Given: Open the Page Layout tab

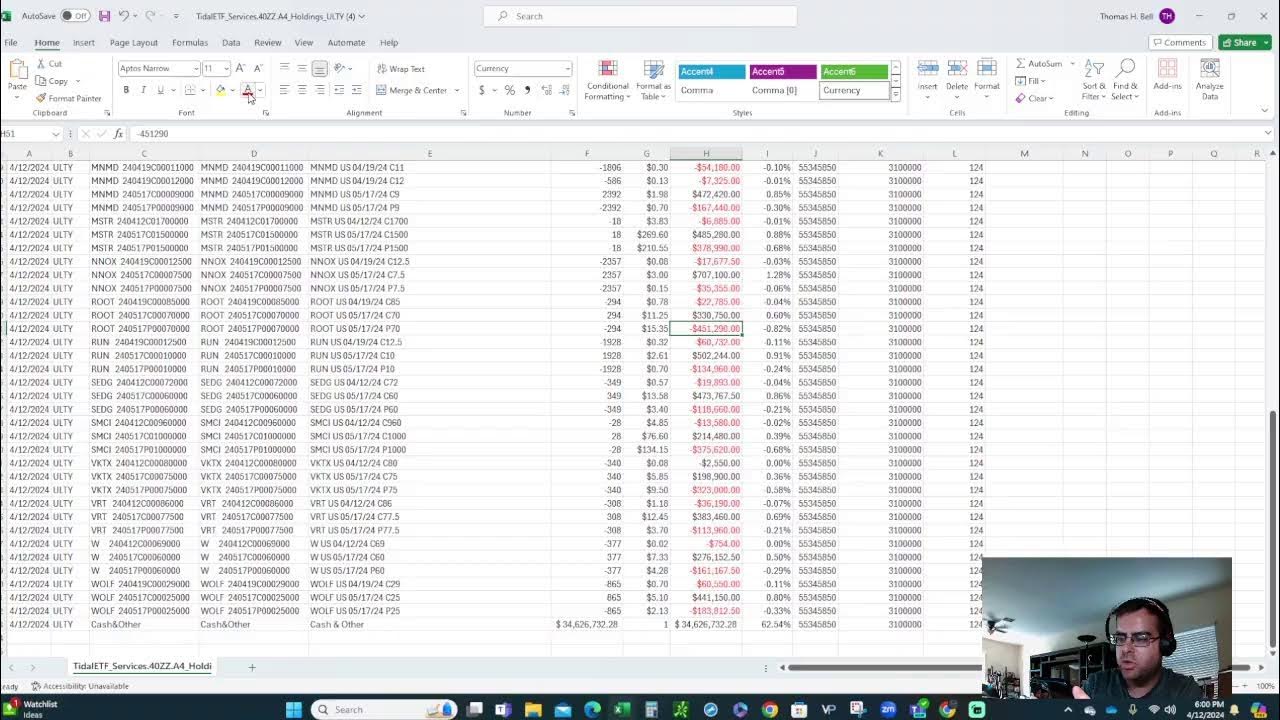Looking at the screenshot, I should tap(134, 43).
